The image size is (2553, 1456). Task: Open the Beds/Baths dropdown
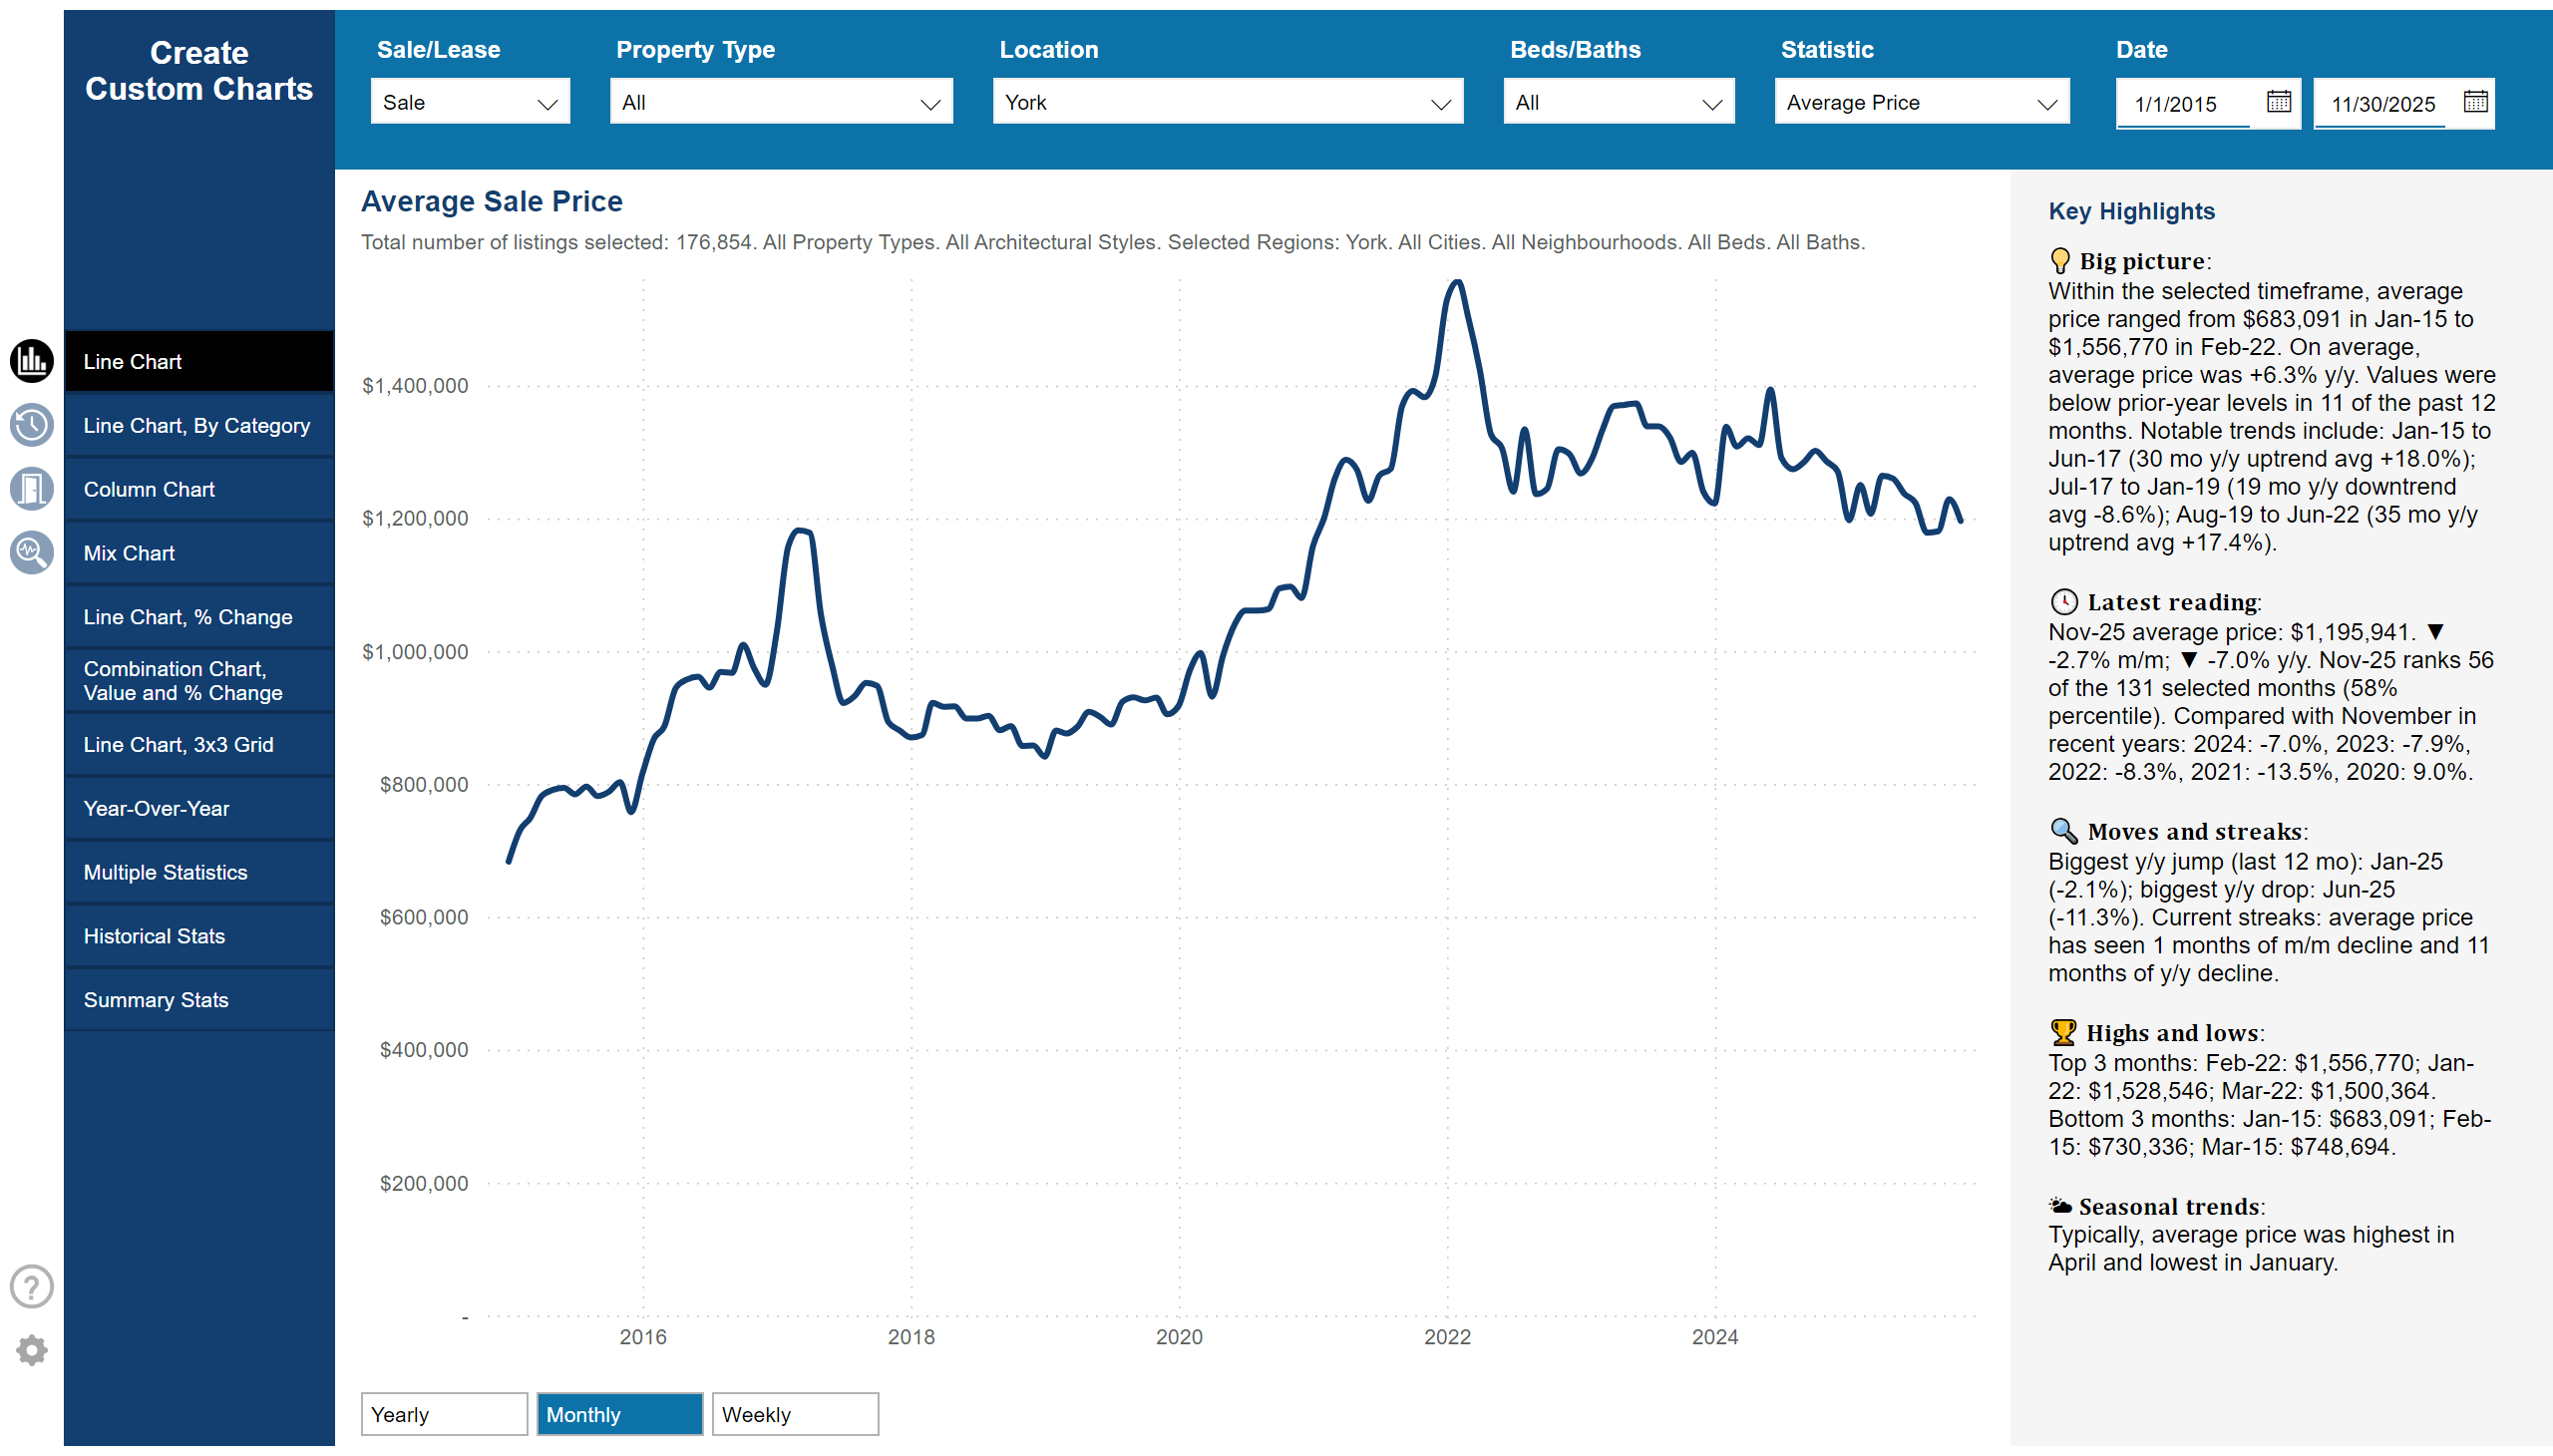coord(1618,101)
